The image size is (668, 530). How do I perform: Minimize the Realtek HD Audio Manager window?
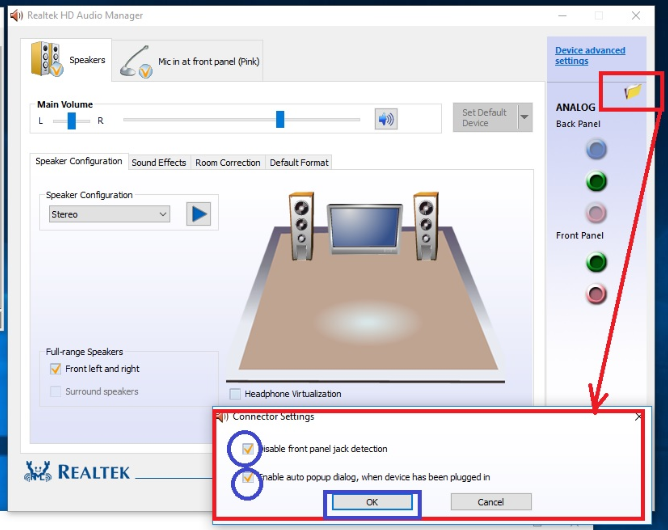point(562,16)
